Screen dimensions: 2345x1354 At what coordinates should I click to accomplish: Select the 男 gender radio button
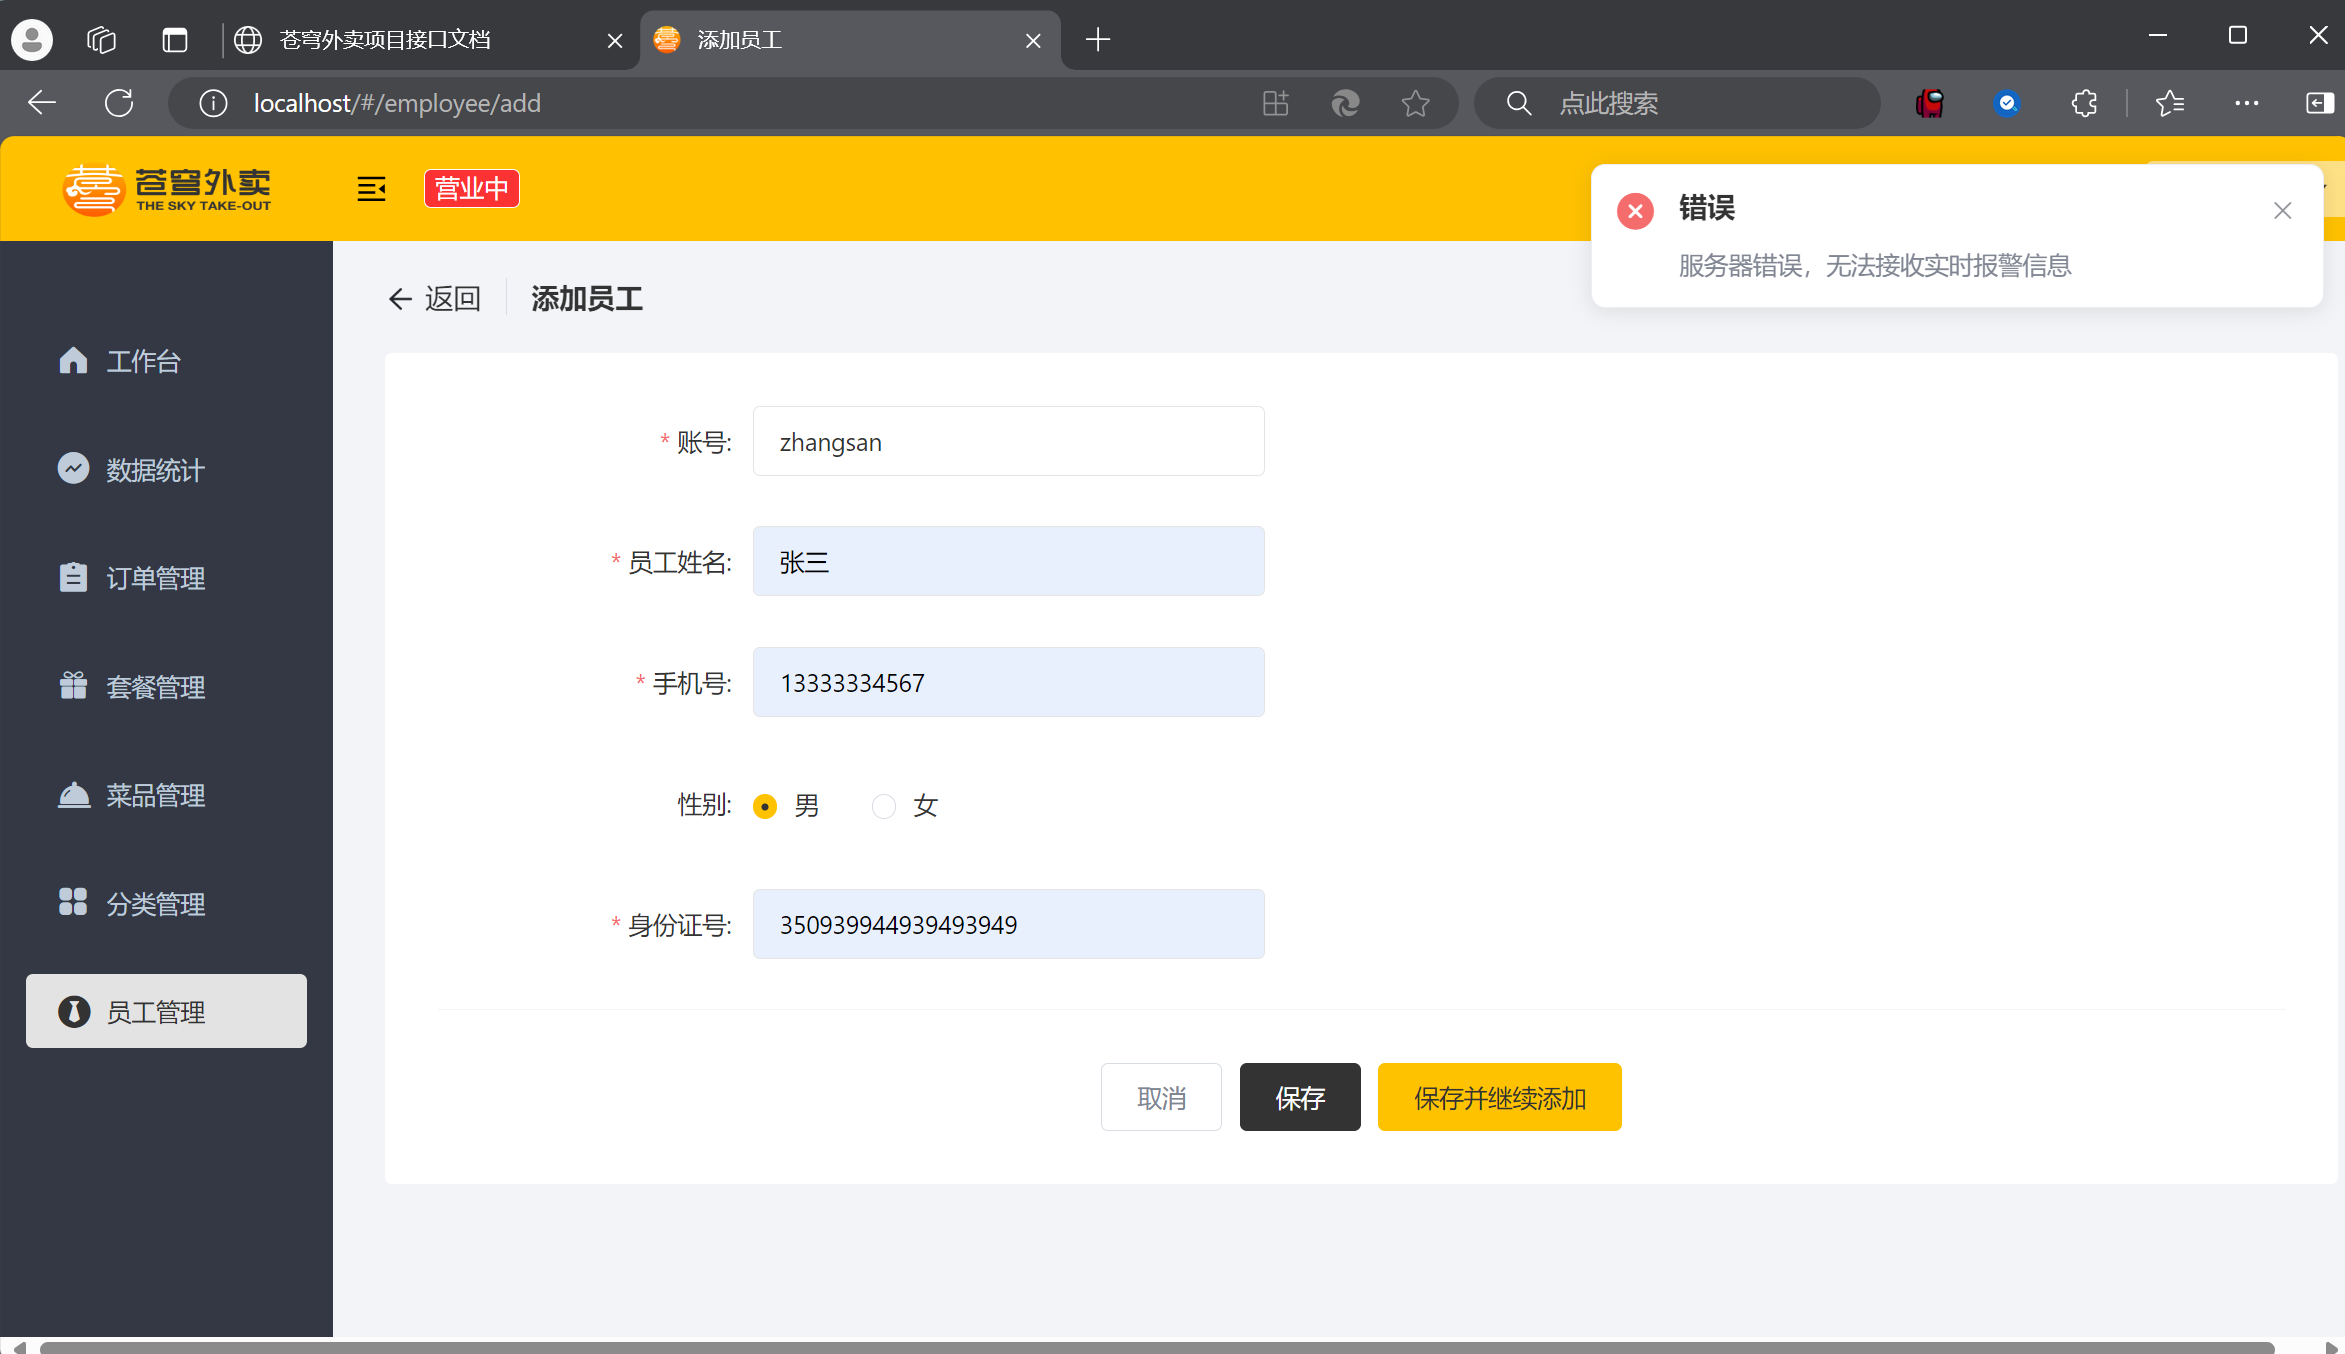coord(766,806)
